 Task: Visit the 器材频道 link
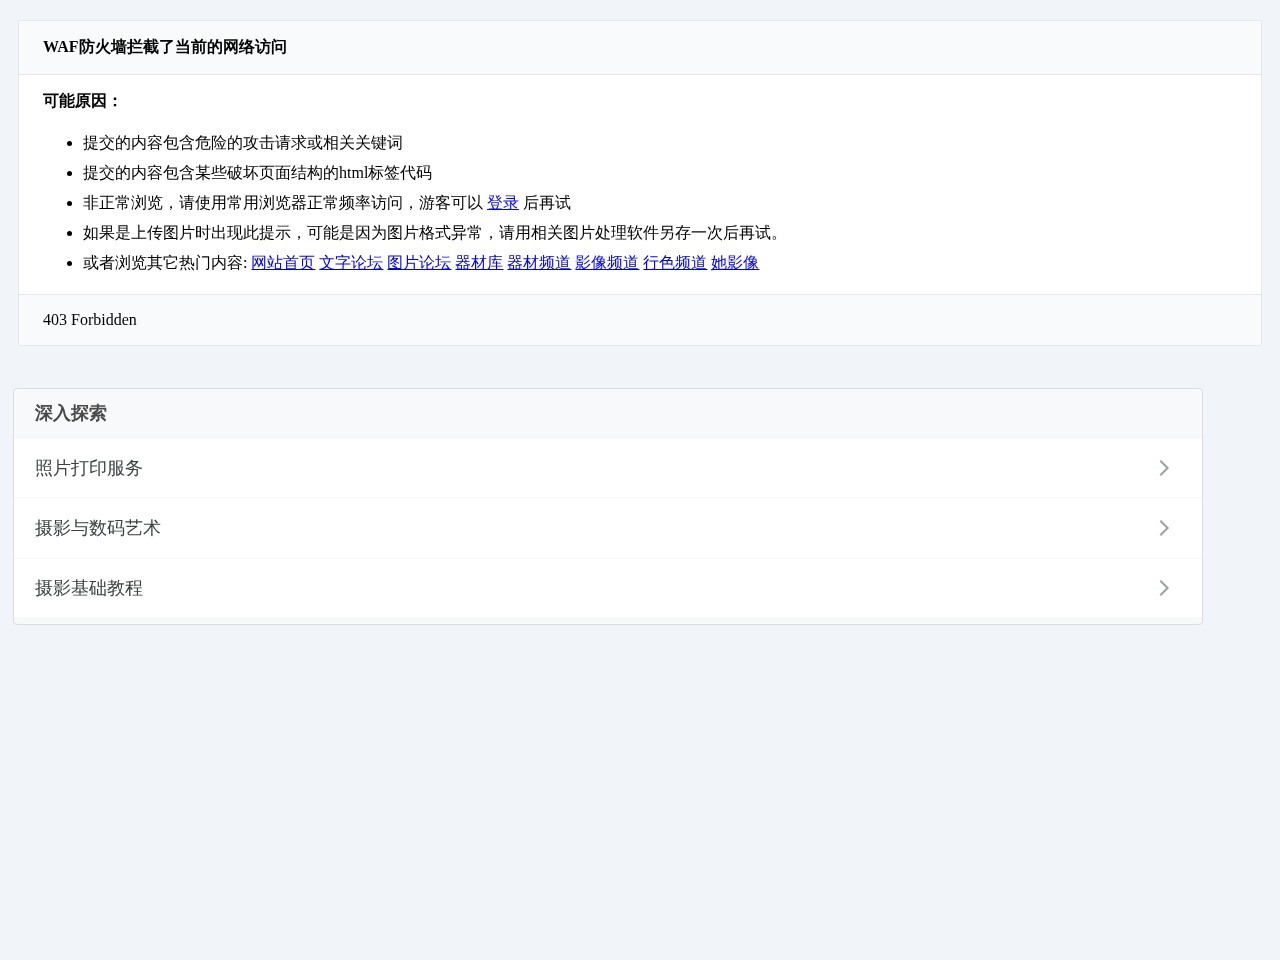539,263
